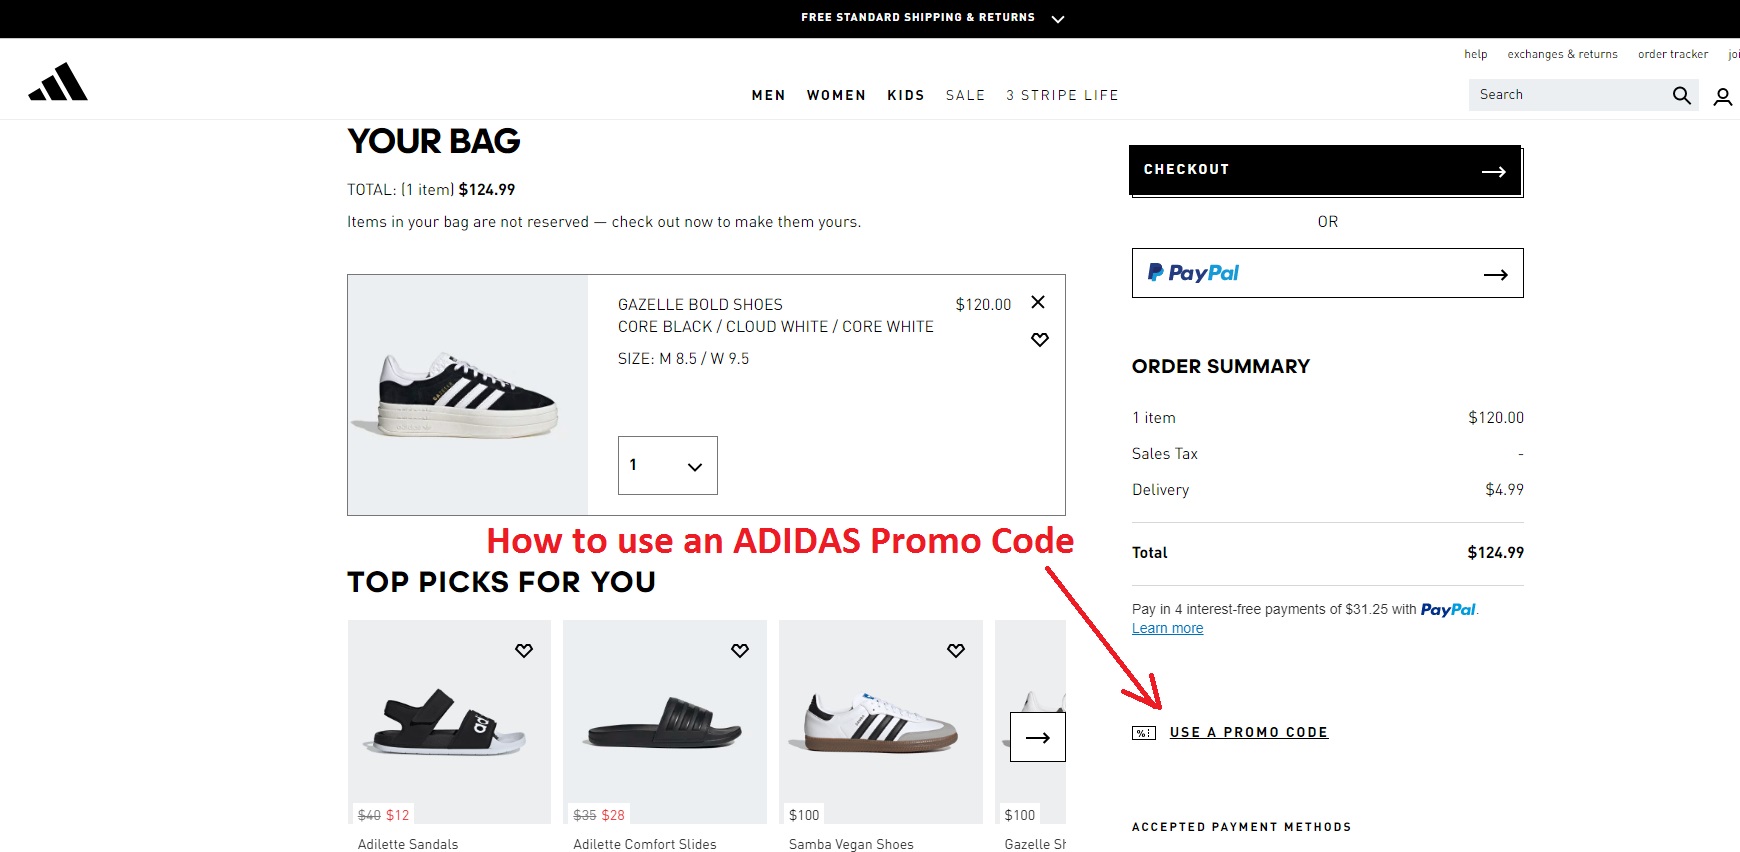Click USE A PROMO CODE link
This screenshot has width=1740, height=852.
click(1248, 732)
